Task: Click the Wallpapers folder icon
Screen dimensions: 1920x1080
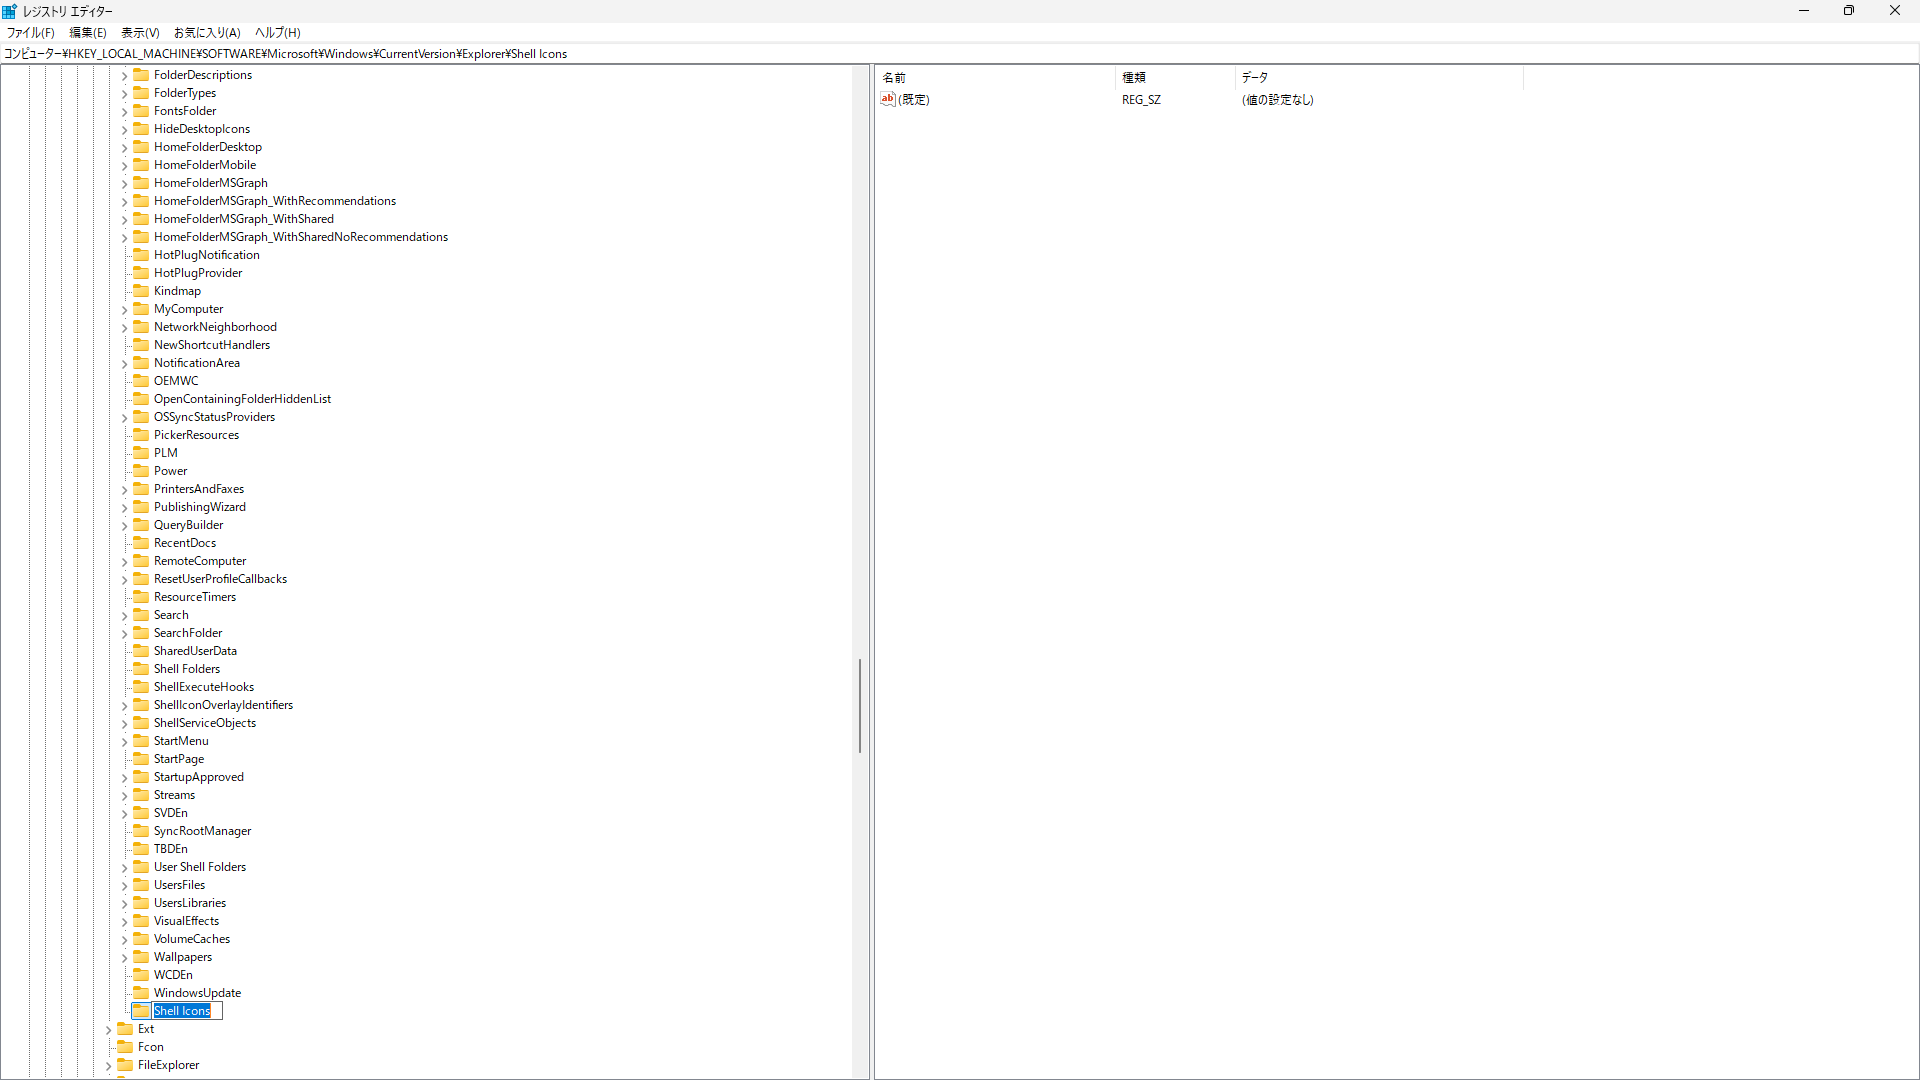Action: (x=141, y=957)
